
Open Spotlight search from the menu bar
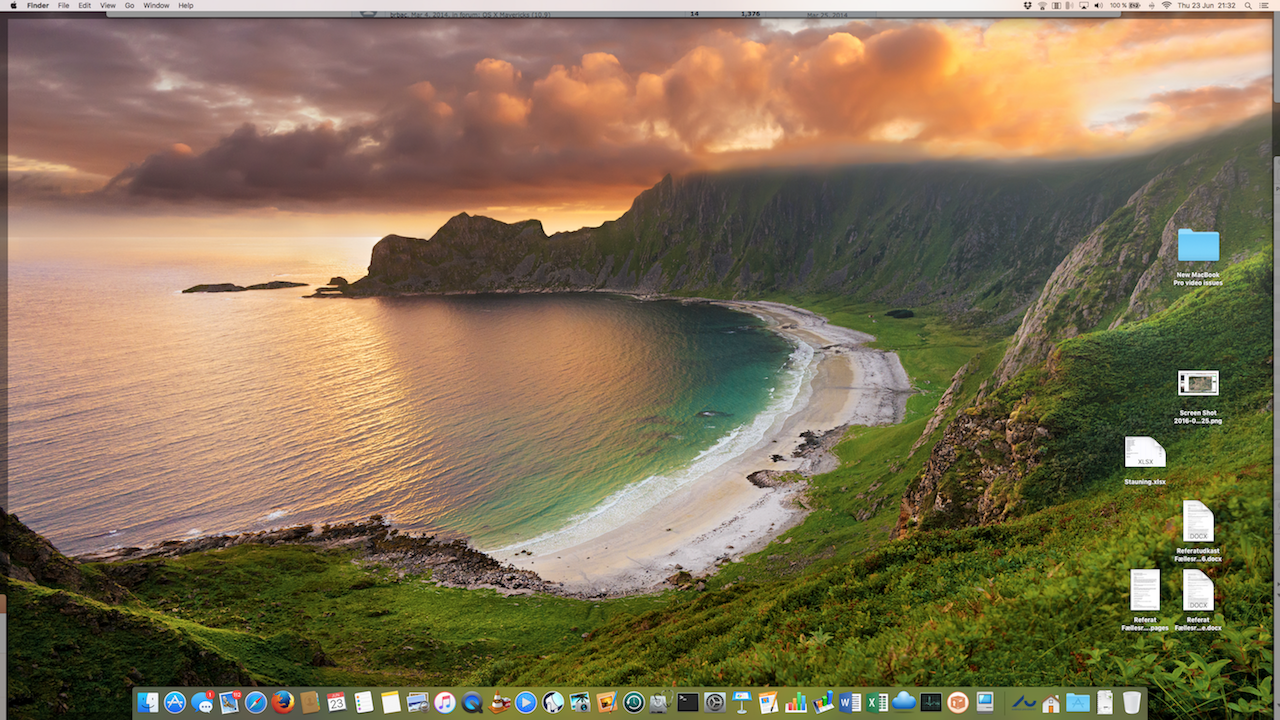1248,5
